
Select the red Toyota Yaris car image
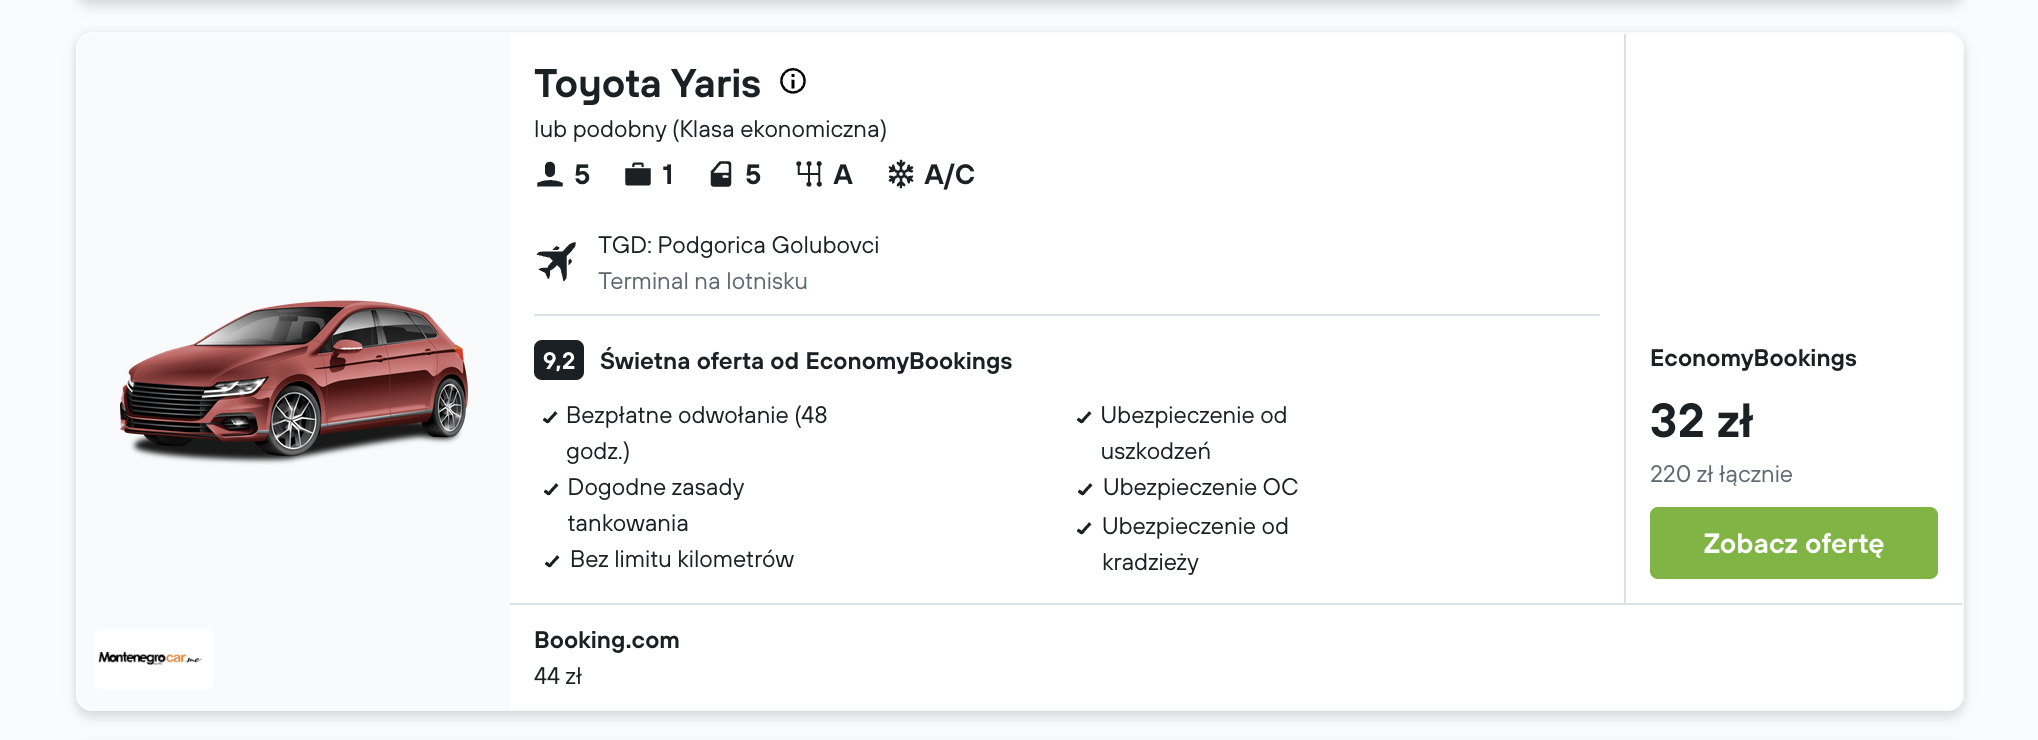(x=294, y=378)
